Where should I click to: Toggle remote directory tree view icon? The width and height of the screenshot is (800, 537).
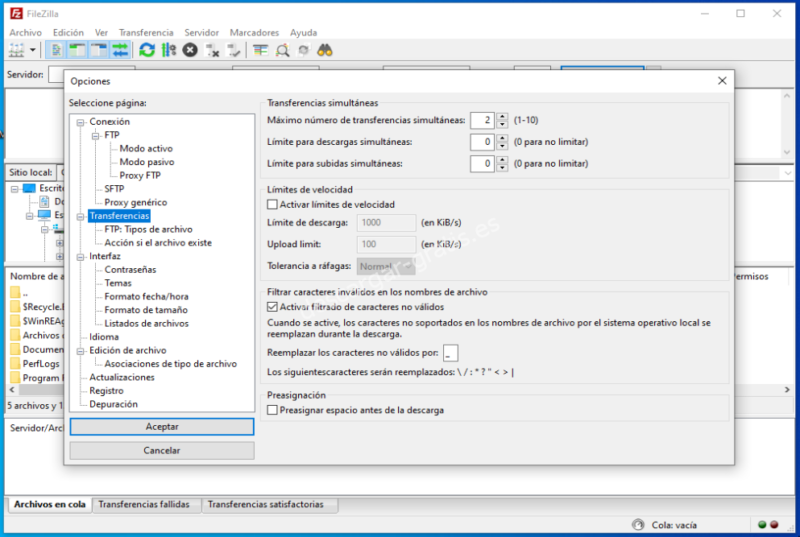click(98, 50)
